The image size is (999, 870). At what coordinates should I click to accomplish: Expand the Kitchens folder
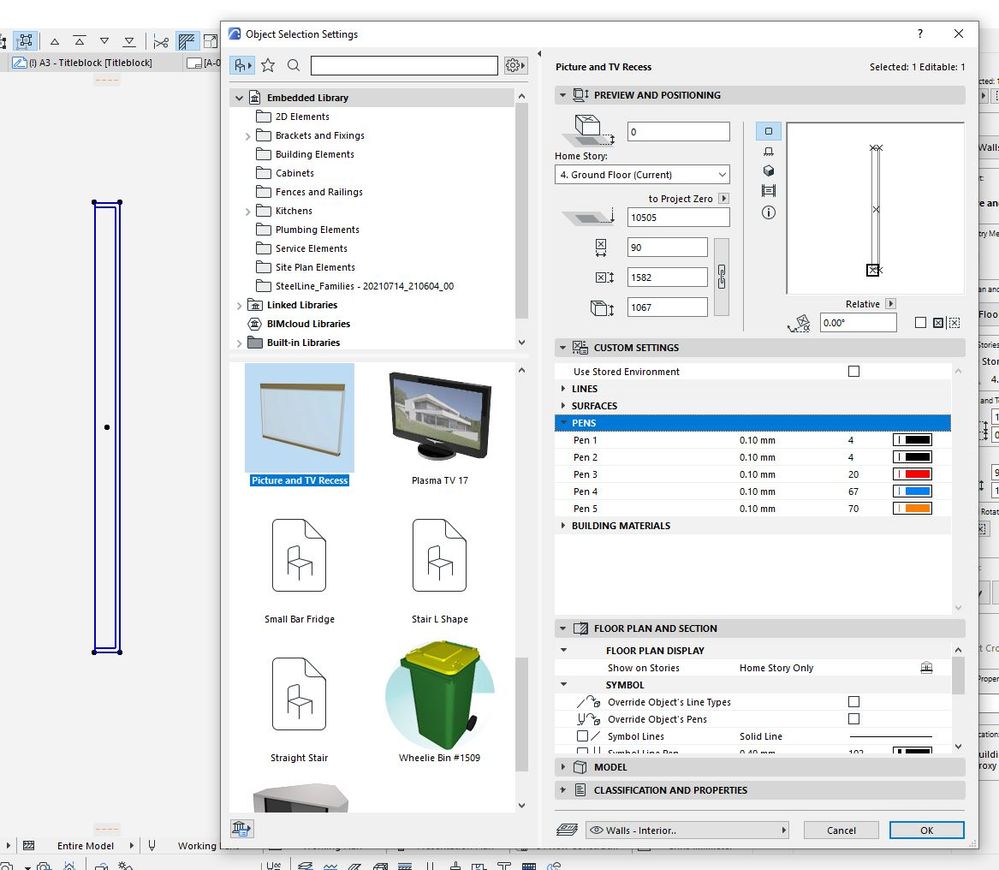click(248, 211)
